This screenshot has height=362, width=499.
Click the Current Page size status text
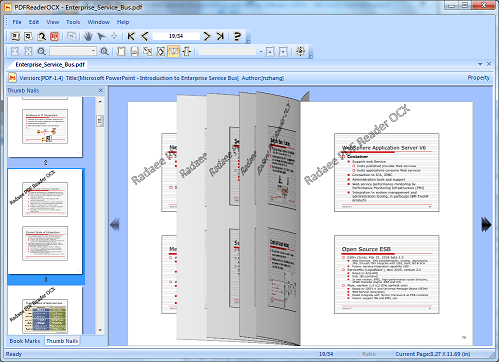coord(432,354)
